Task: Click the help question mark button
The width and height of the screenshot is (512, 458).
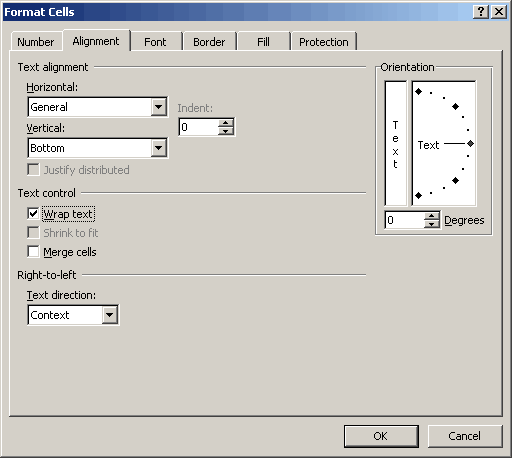Action: tap(481, 12)
